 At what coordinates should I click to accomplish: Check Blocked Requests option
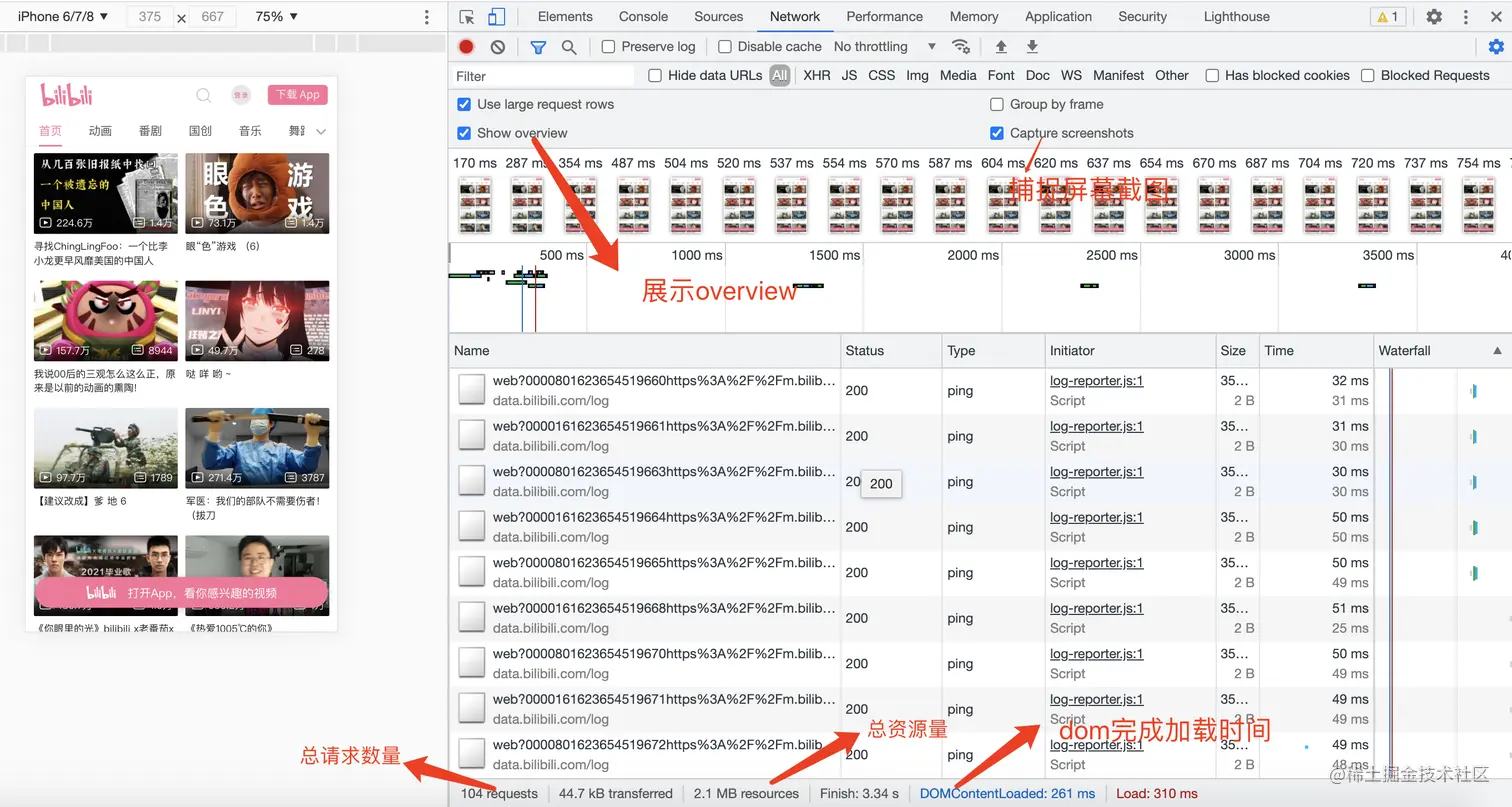[1368, 75]
